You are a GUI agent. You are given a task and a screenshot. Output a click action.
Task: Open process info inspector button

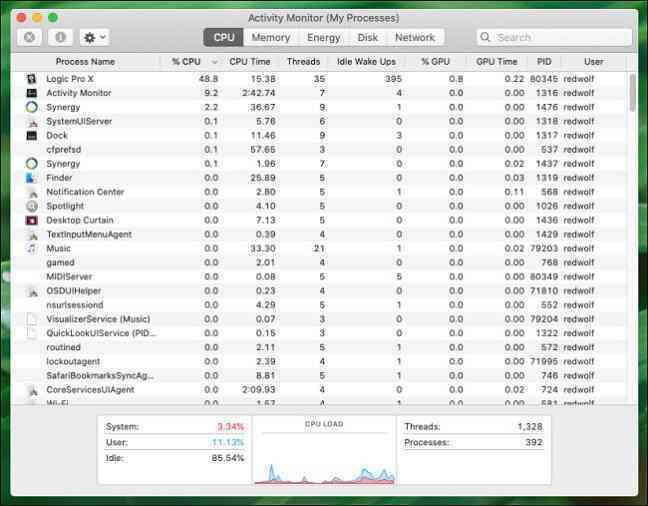pyautogui.click(x=60, y=37)
